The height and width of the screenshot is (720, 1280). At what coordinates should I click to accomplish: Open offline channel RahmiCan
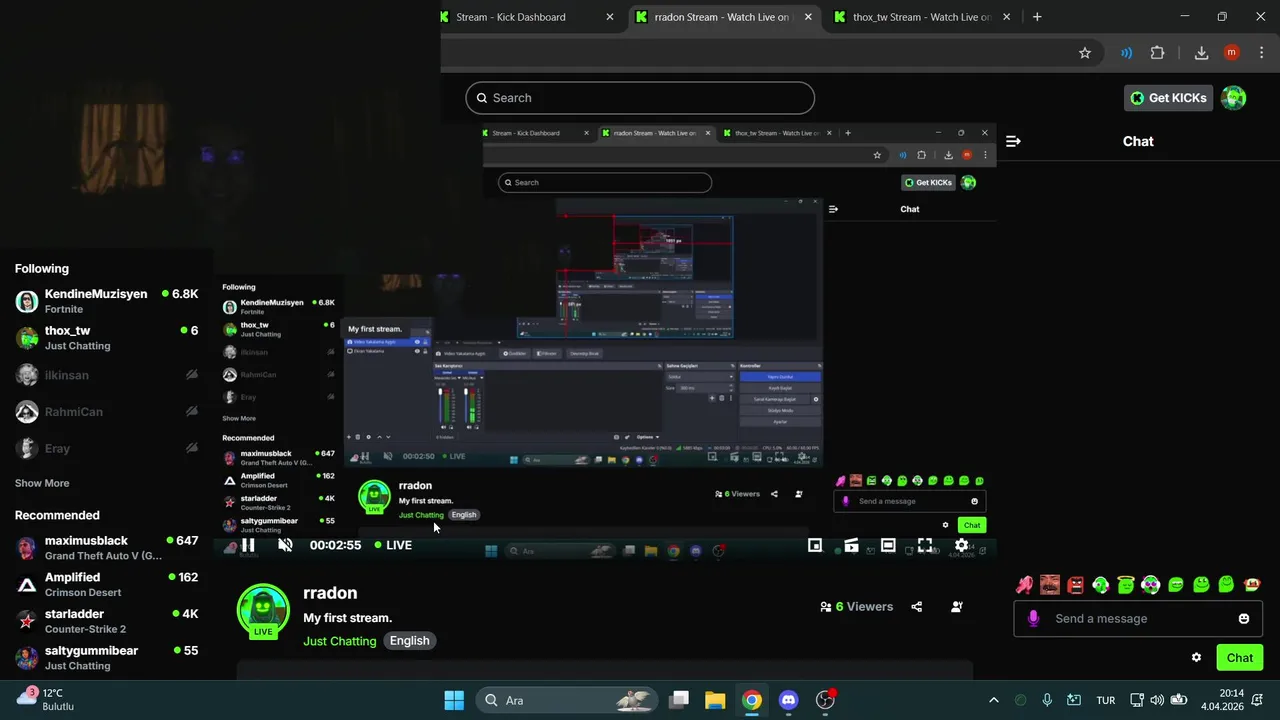(107, 412)
